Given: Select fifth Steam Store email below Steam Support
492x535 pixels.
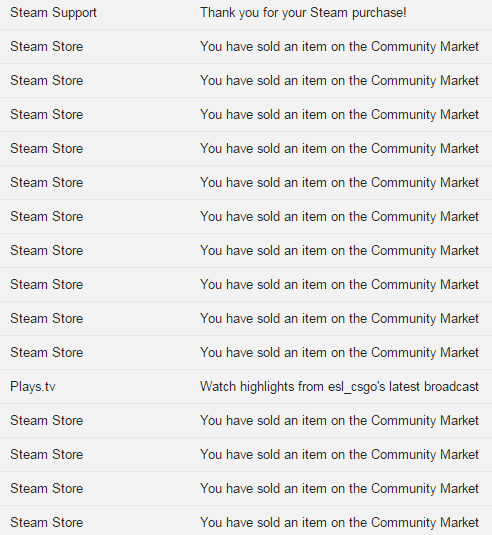Looking at the screenshot, I should click(x=246, y=183).
